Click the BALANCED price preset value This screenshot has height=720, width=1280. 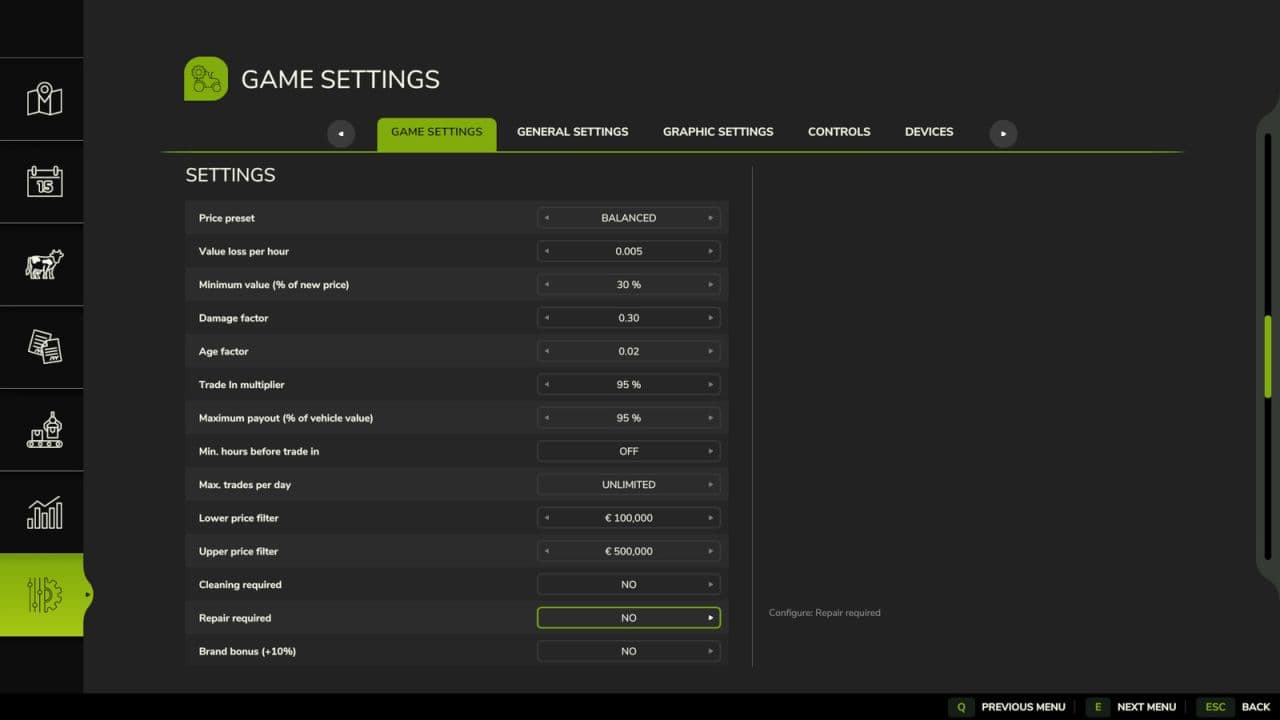pos(628,218)
